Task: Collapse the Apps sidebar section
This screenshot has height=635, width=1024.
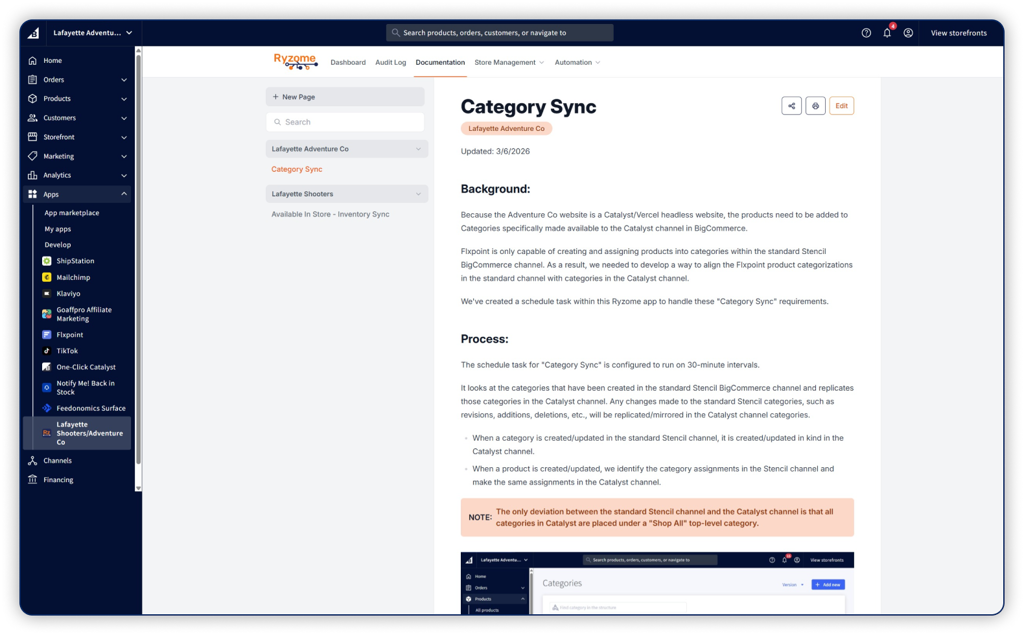Action: 124,194
